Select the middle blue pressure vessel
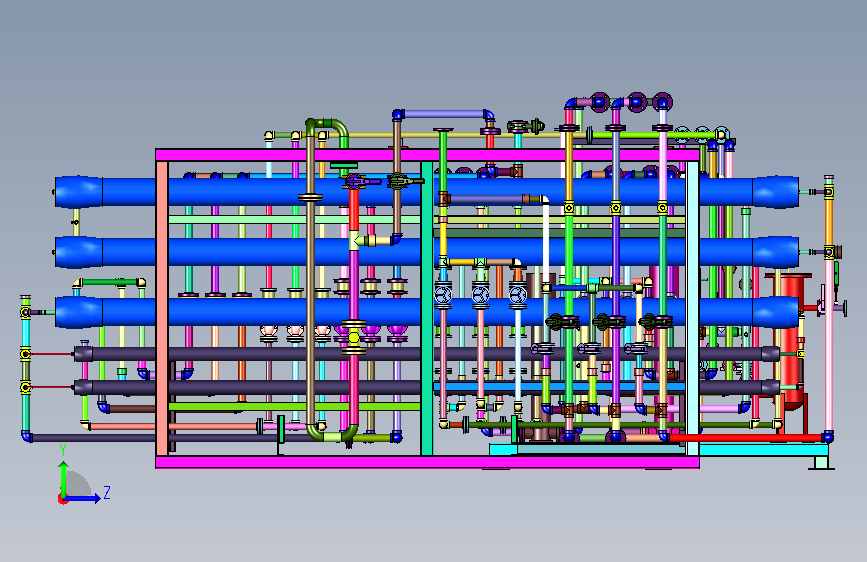 (426, 251)
